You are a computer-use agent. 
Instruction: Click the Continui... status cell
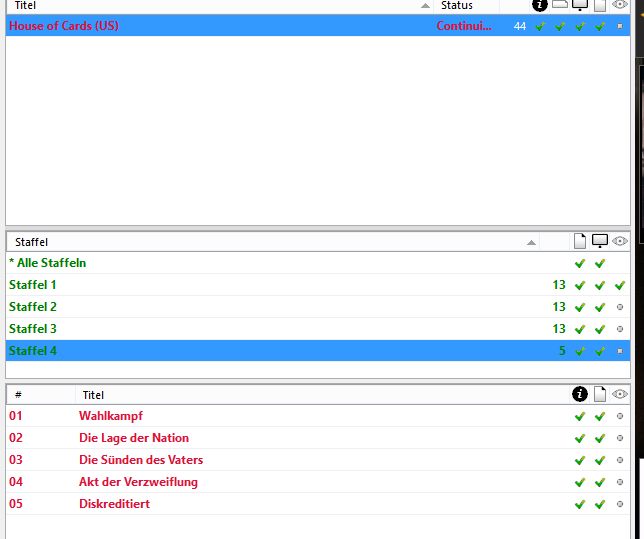(464, 26)
